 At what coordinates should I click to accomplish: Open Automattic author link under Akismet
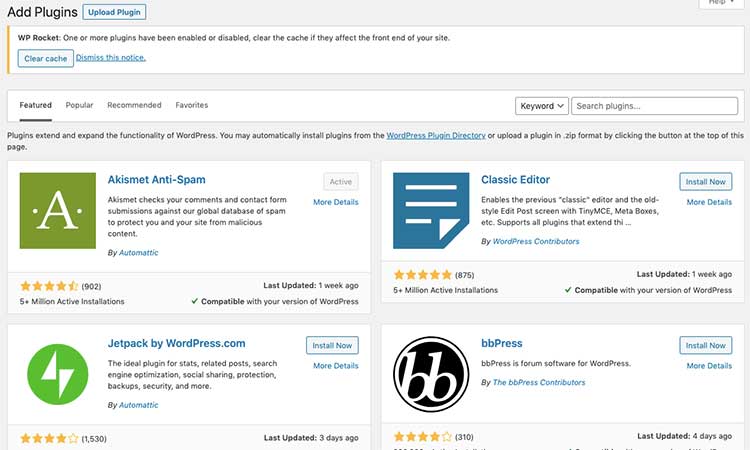coord(138,252)
